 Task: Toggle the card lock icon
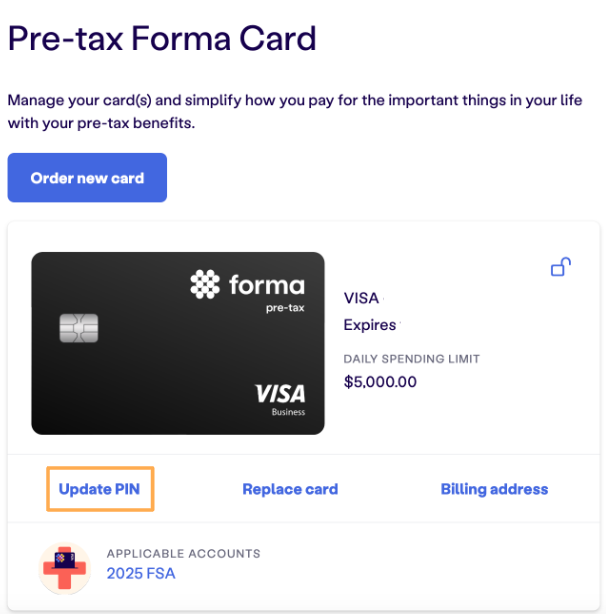coord(561,267)
